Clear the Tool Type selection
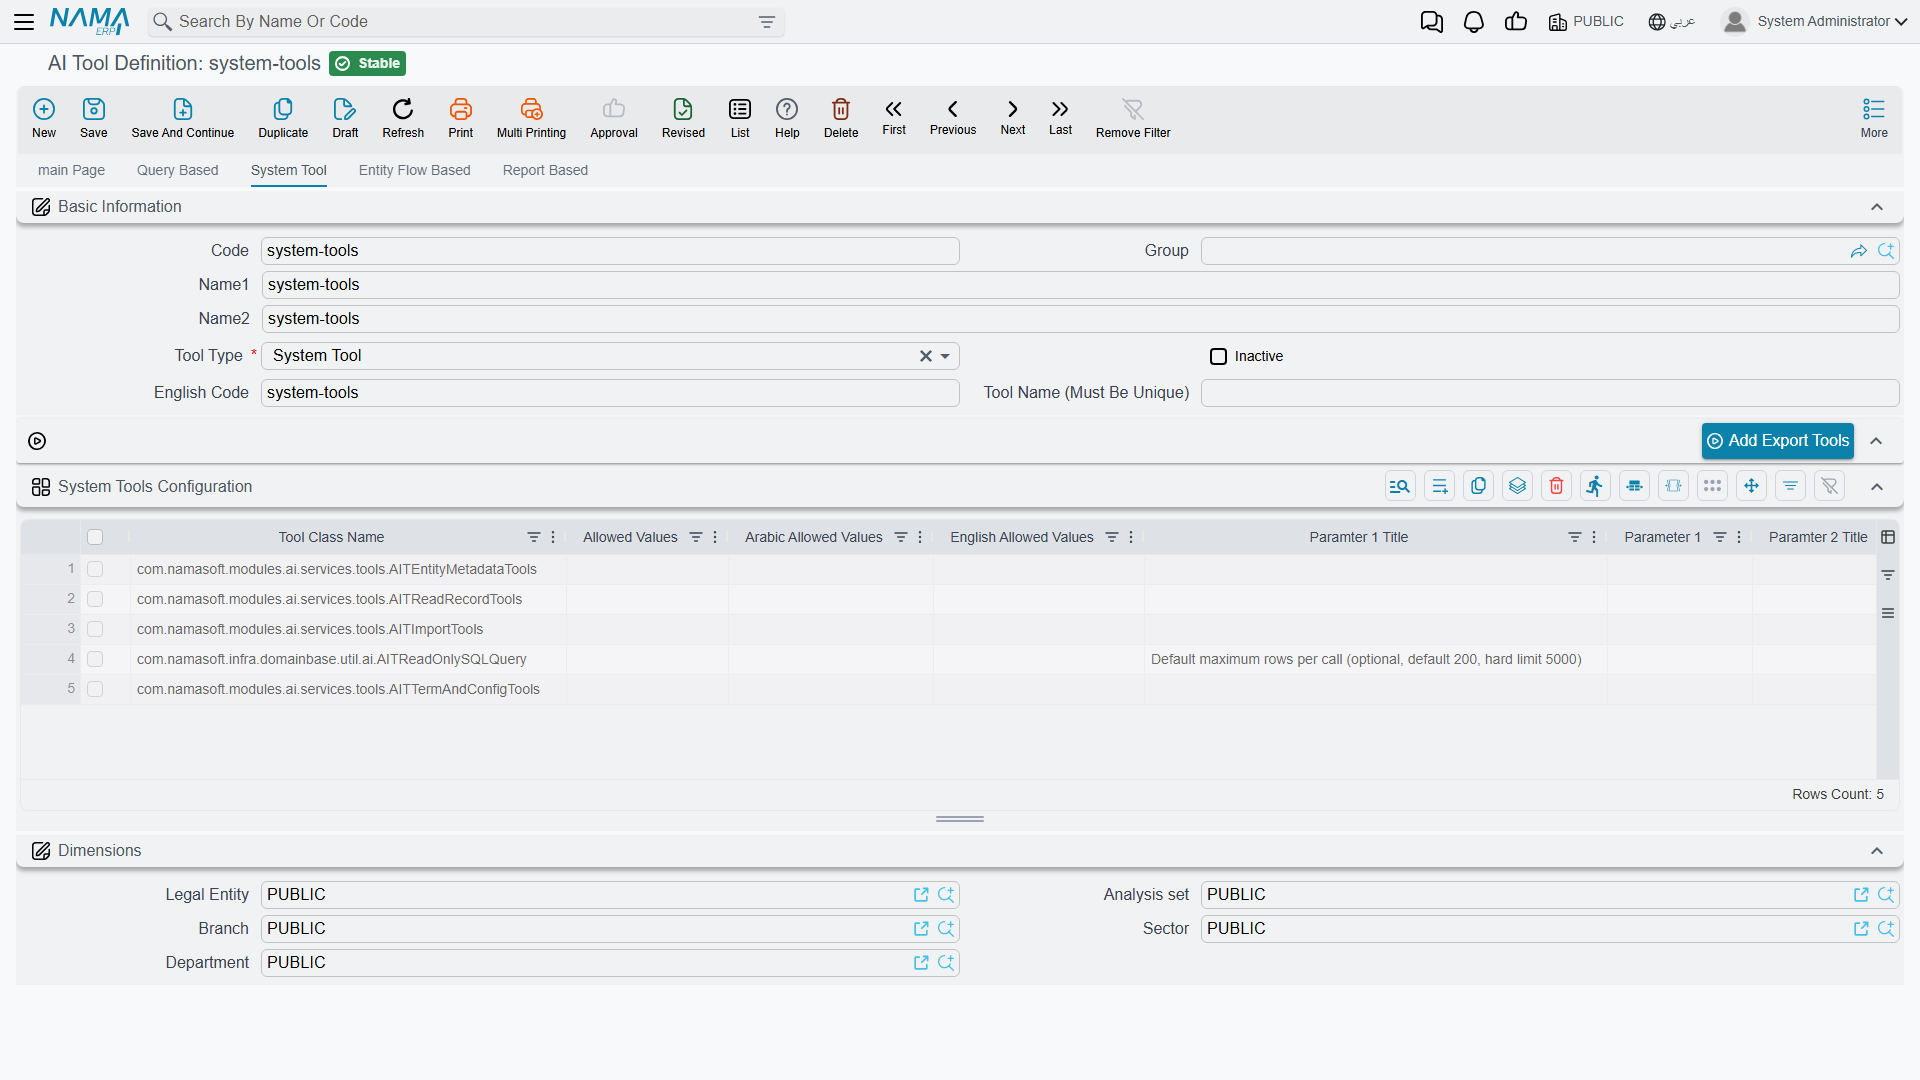This screenshot has height=1080, width=1920. click(x=926, y=356)
